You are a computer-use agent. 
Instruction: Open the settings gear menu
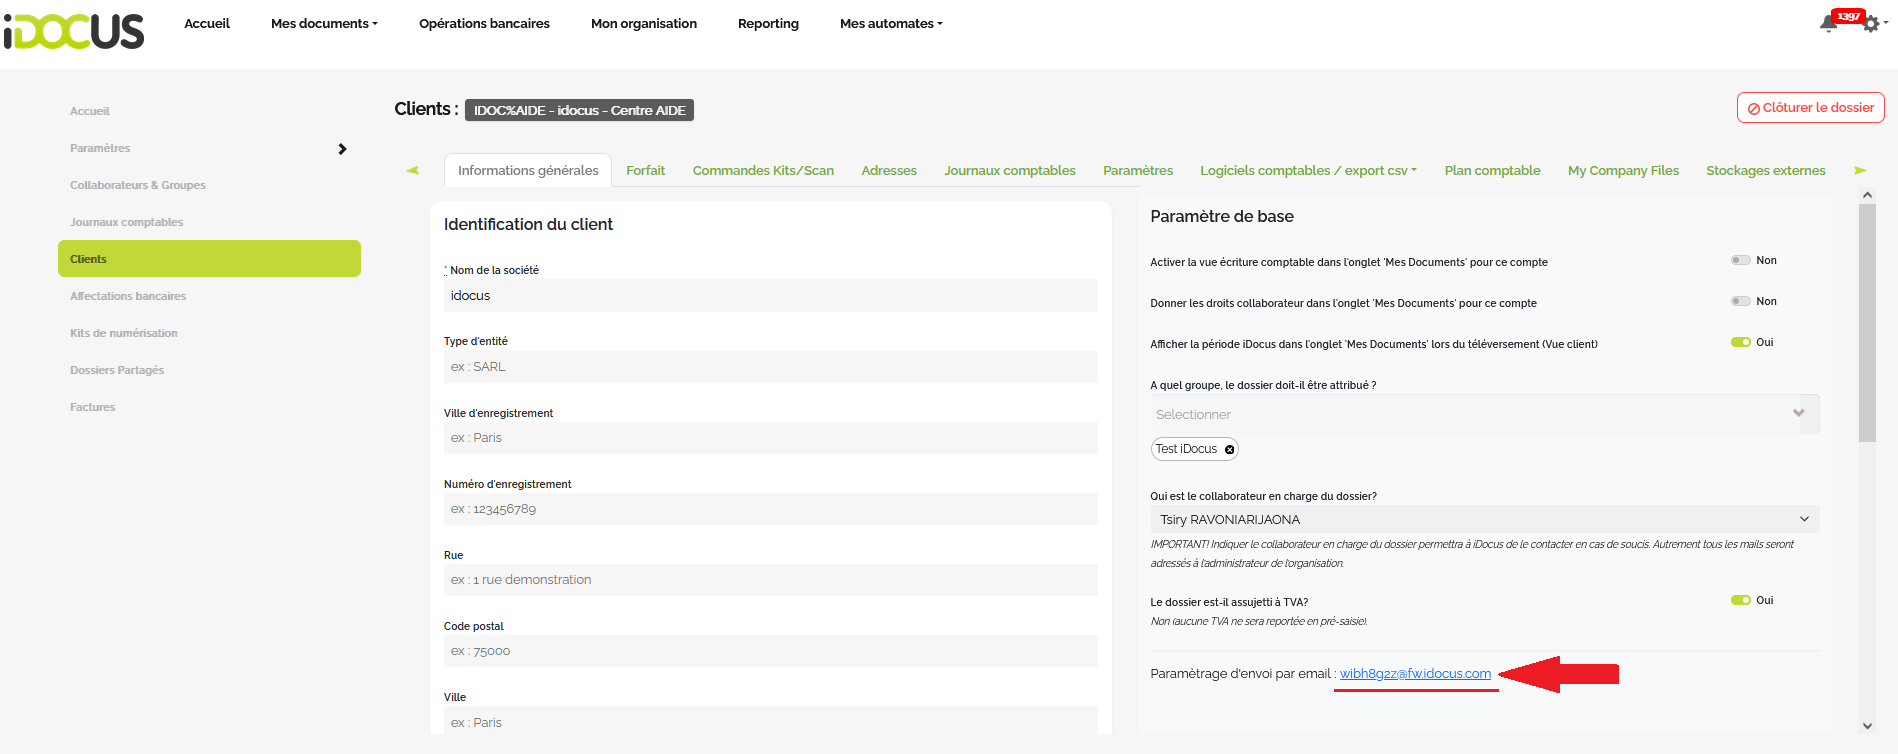click(x=1871, y=24)
